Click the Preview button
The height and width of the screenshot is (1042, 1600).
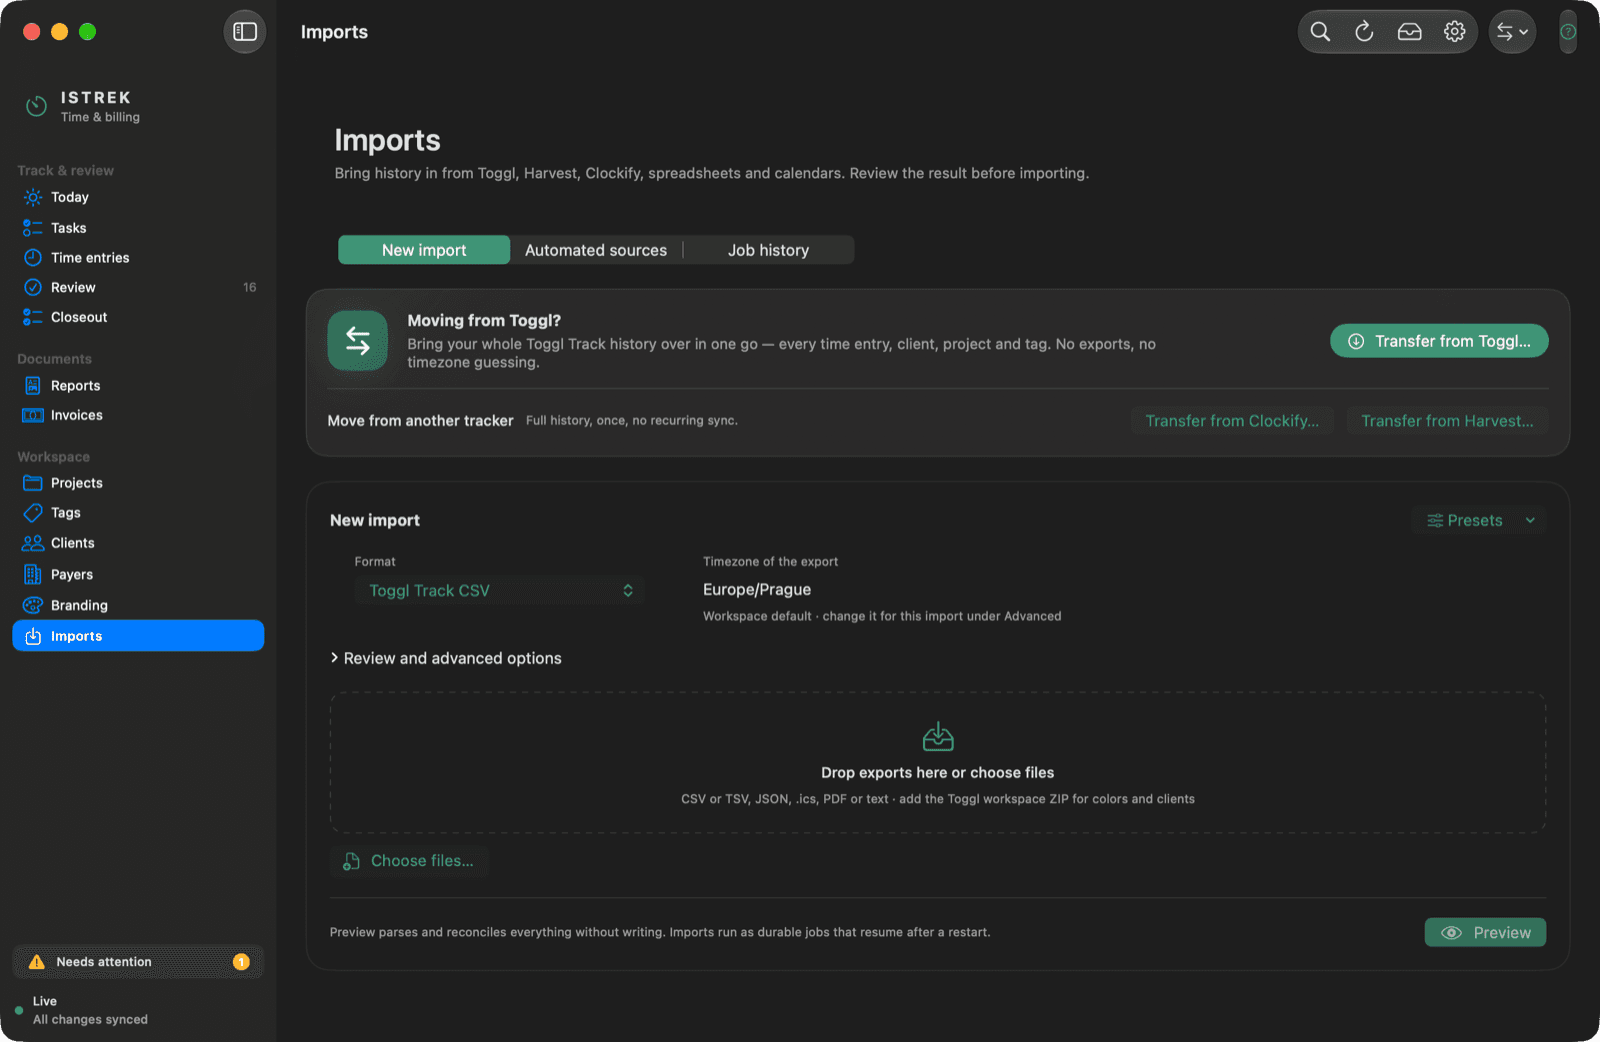click(1485, 932)
